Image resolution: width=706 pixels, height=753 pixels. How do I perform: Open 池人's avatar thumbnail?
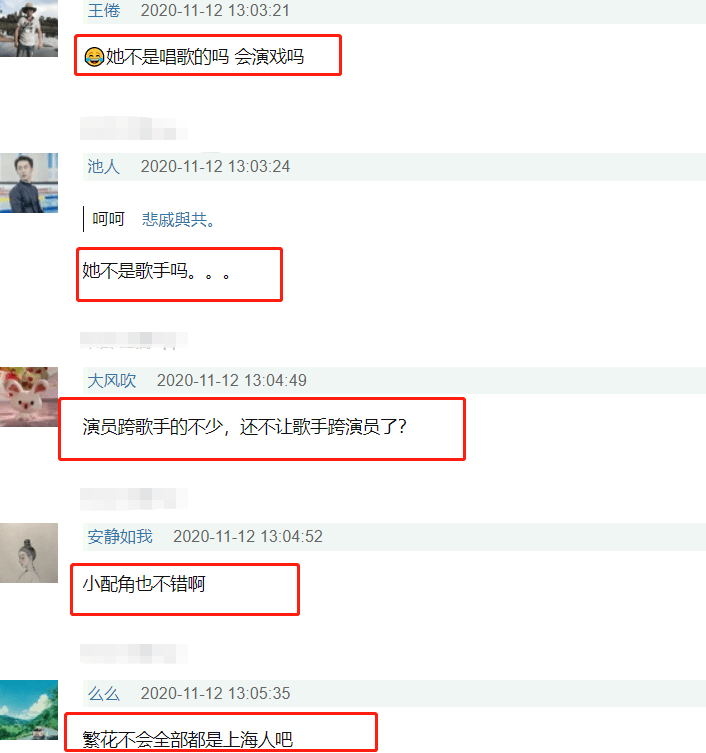click(29, 183)
